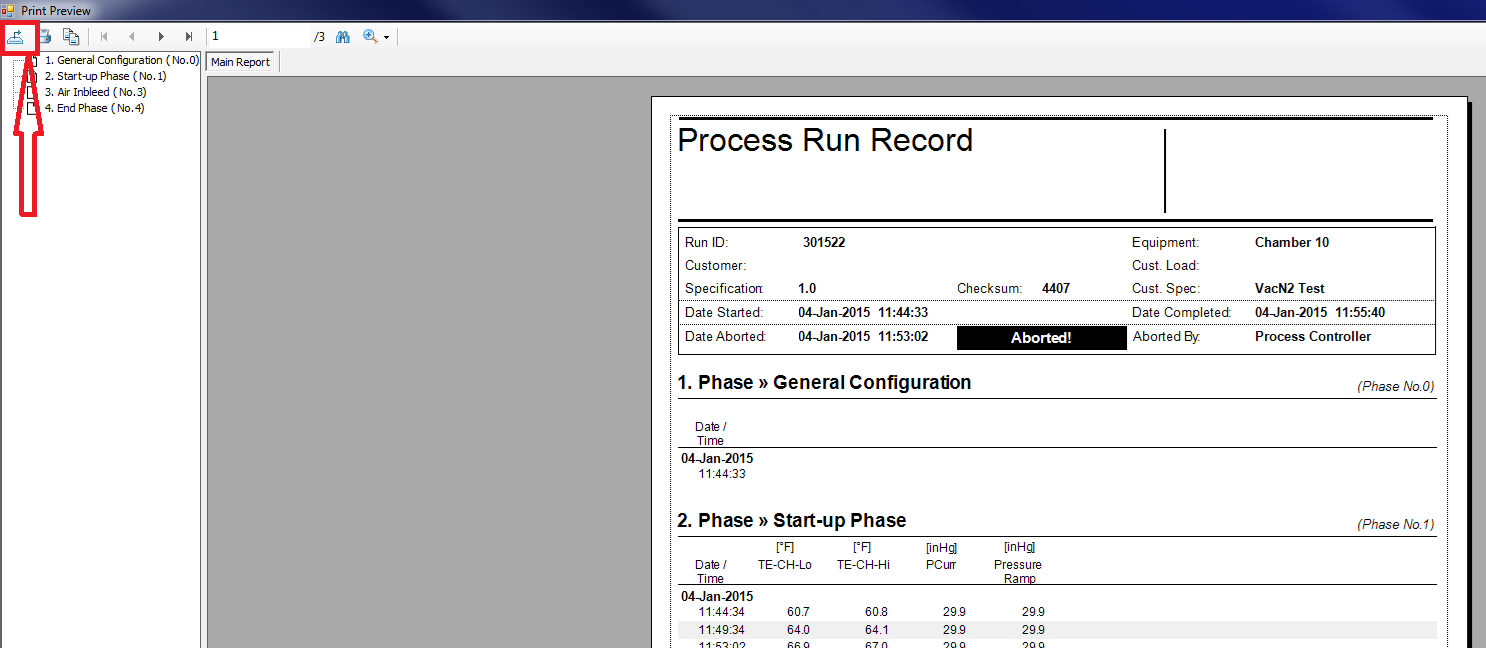Click the Print Report icon
This screenshot has width=1486, height=648.
tap(45, 37)
